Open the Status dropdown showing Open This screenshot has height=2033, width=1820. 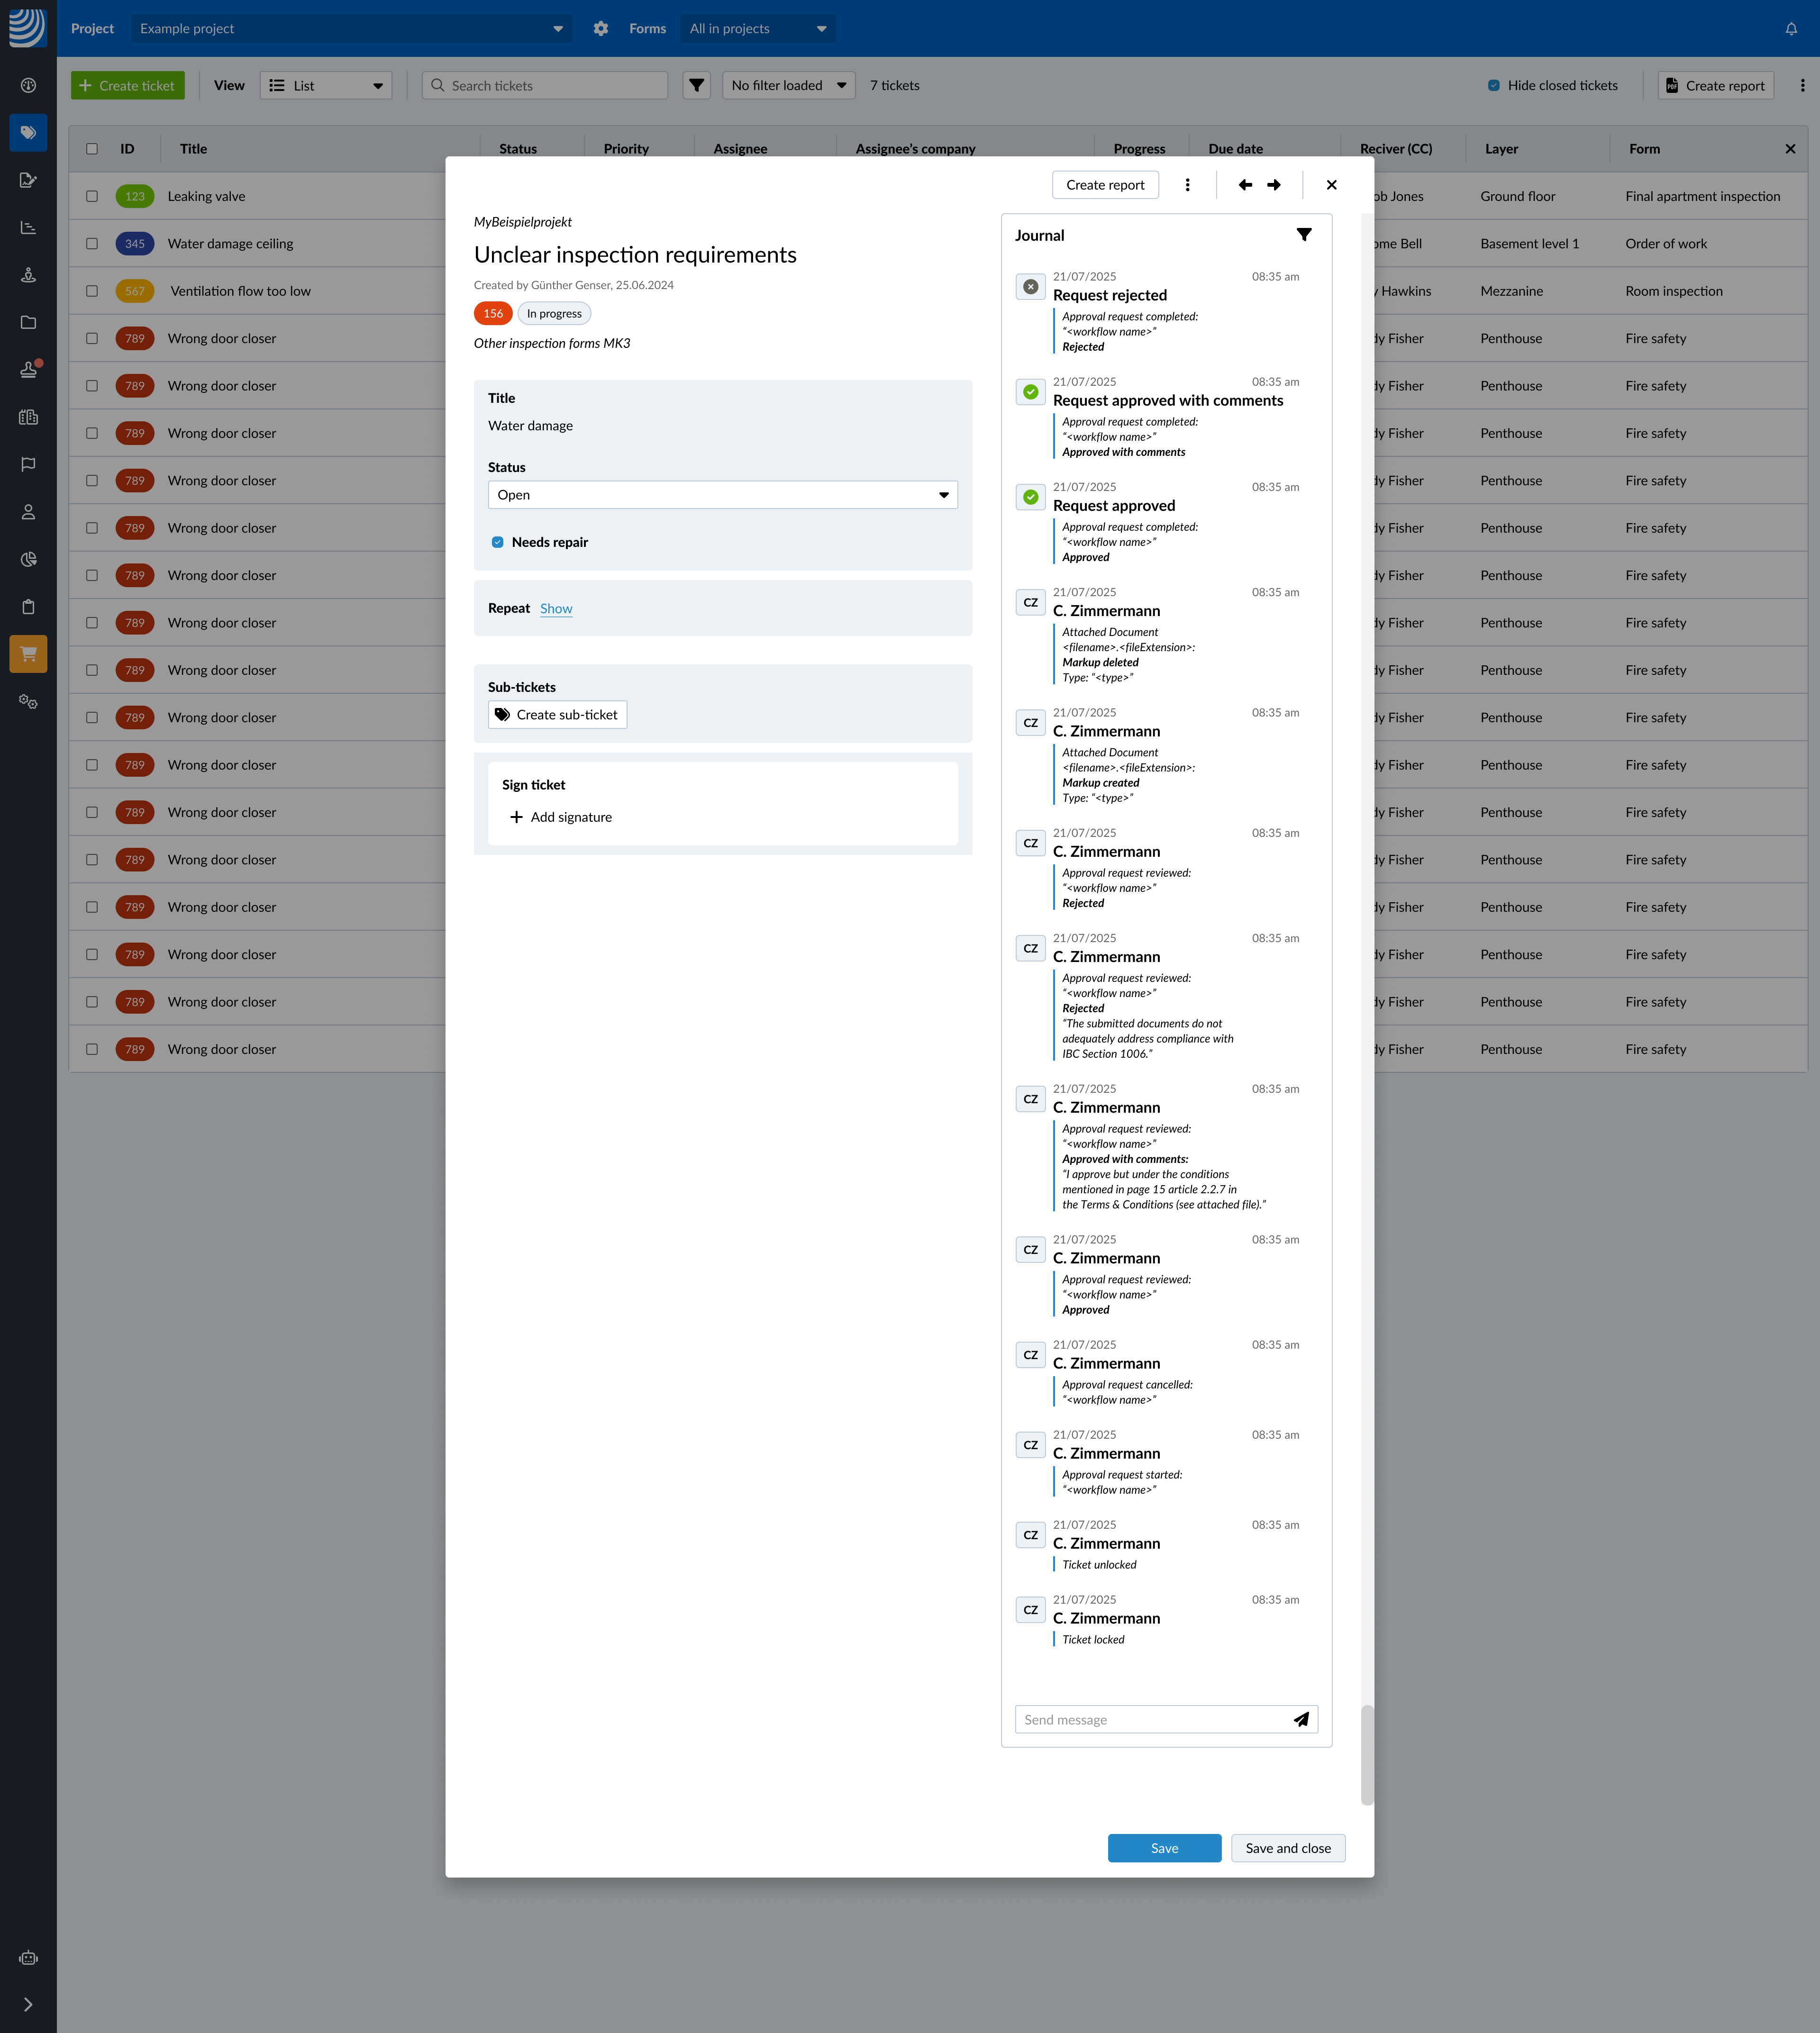[x=722, y=495]
